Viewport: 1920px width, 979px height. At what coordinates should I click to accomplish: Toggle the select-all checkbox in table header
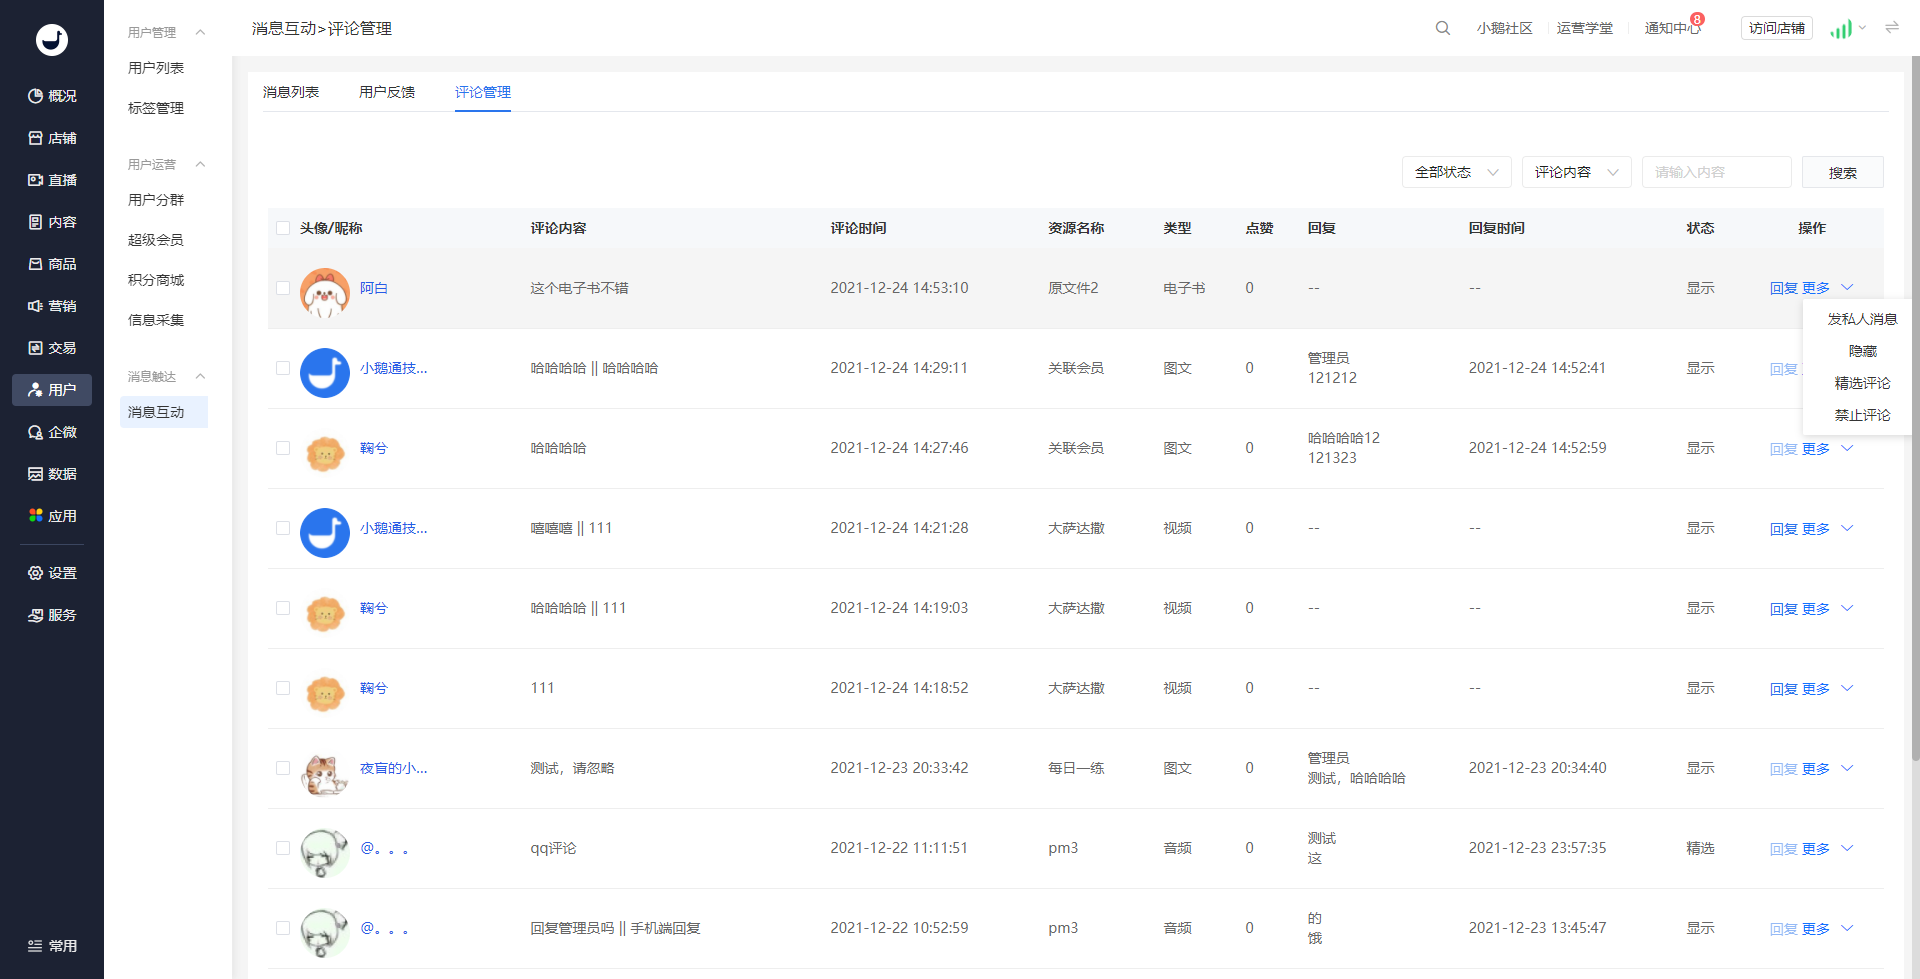click(x=283, y=228)
